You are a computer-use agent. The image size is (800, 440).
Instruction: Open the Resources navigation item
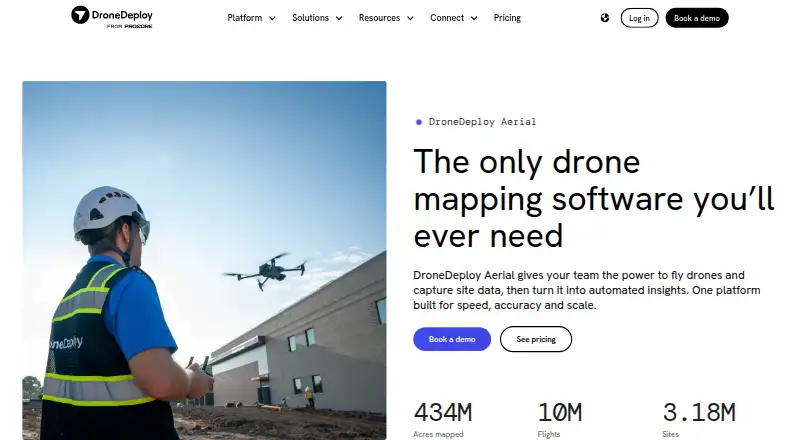380,18
